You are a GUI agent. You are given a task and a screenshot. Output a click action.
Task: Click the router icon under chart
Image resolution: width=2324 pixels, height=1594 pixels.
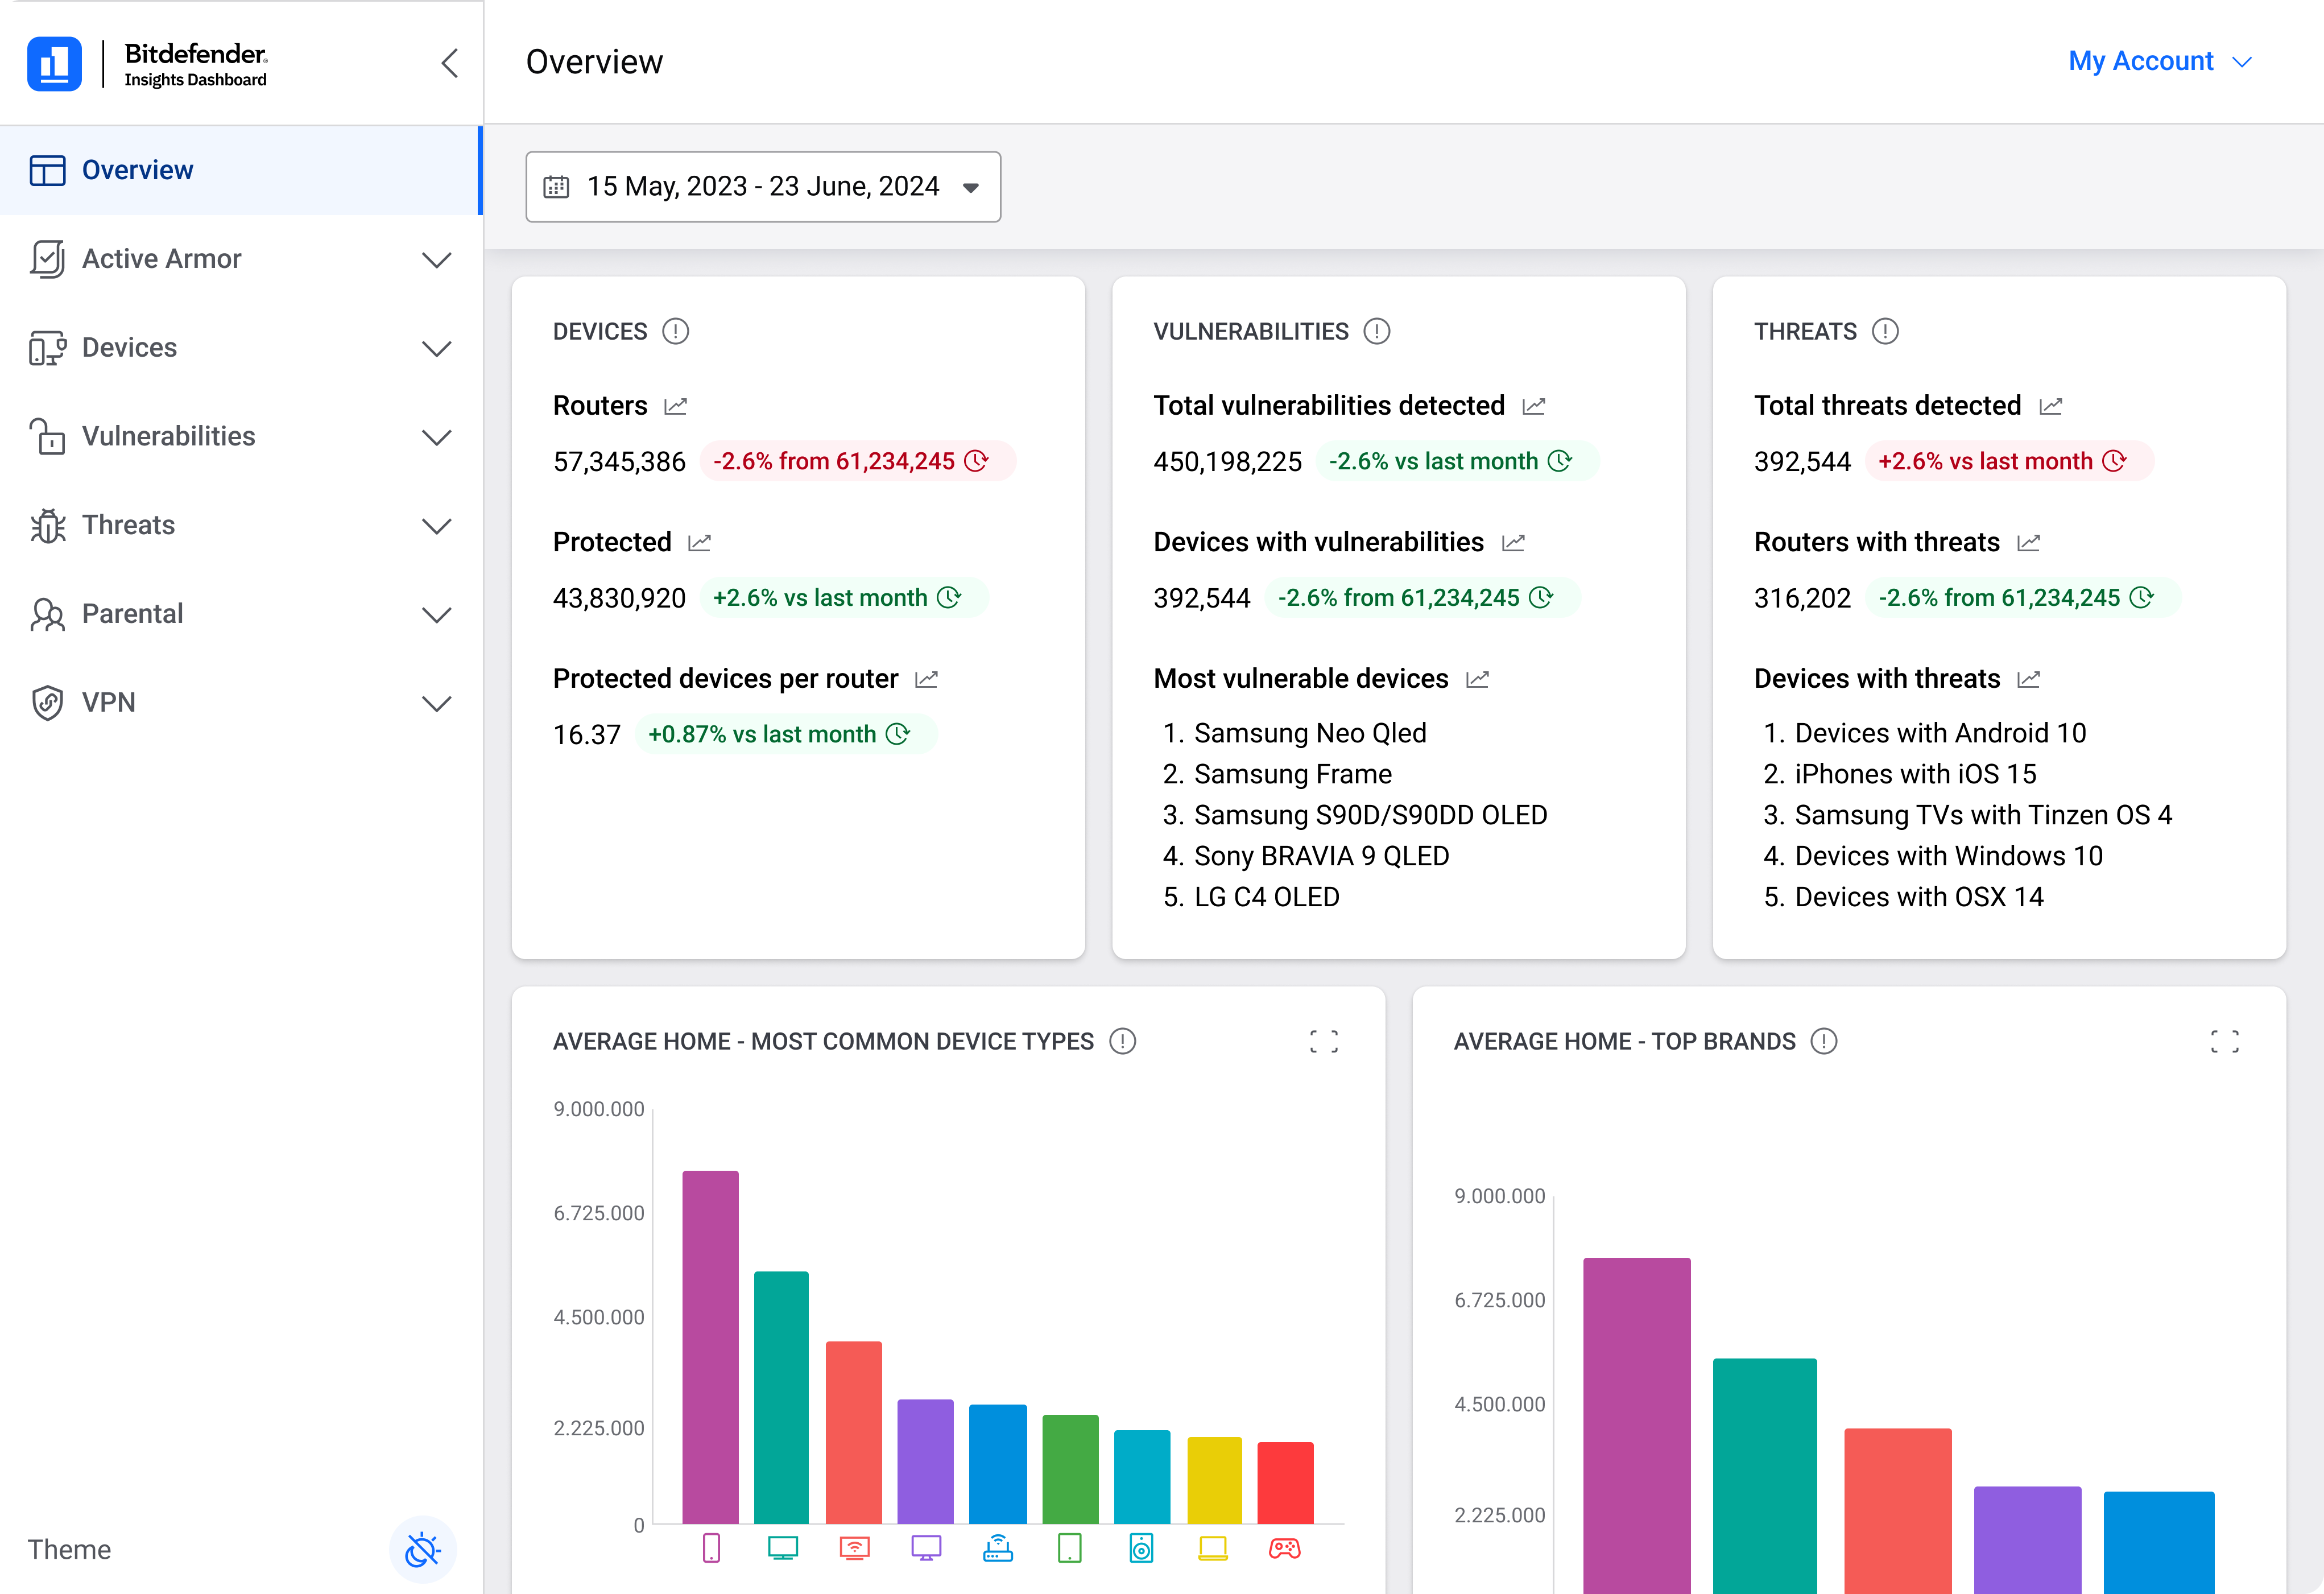click(997, 1548)
